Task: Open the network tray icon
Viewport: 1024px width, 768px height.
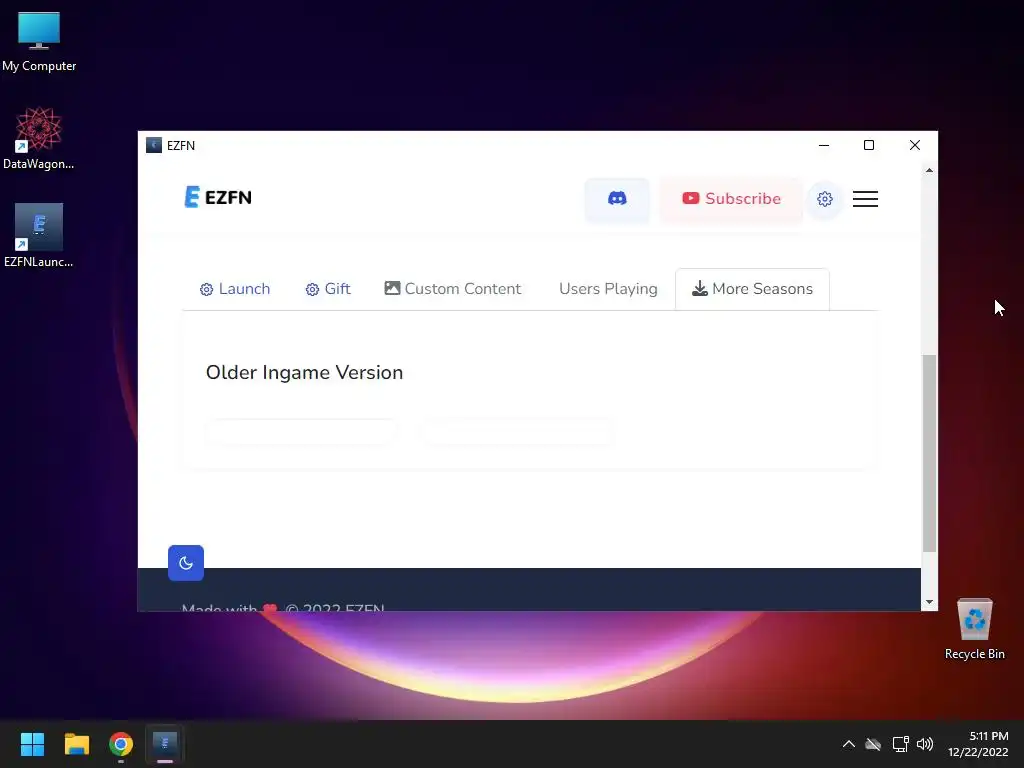Action: pos(901,744)
